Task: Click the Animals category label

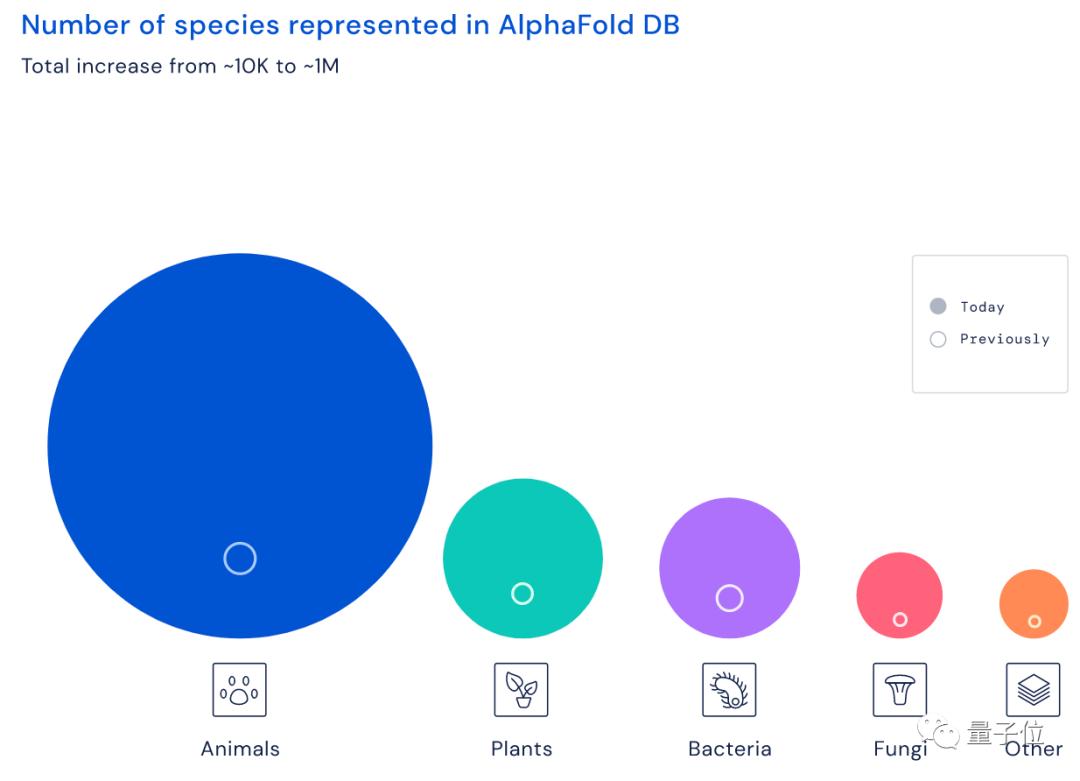Action: coord(240,748)
